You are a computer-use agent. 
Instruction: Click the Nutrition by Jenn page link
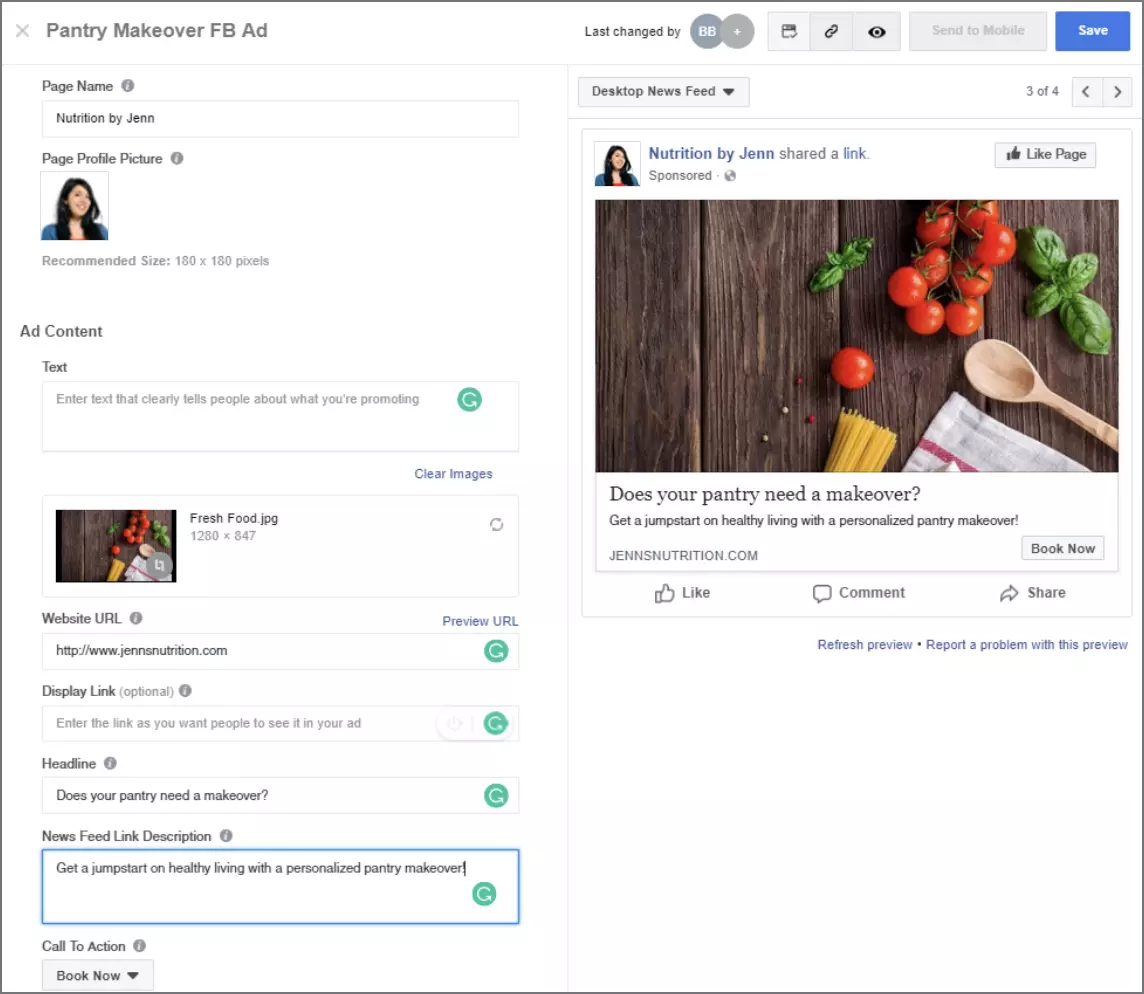(711, 153)
